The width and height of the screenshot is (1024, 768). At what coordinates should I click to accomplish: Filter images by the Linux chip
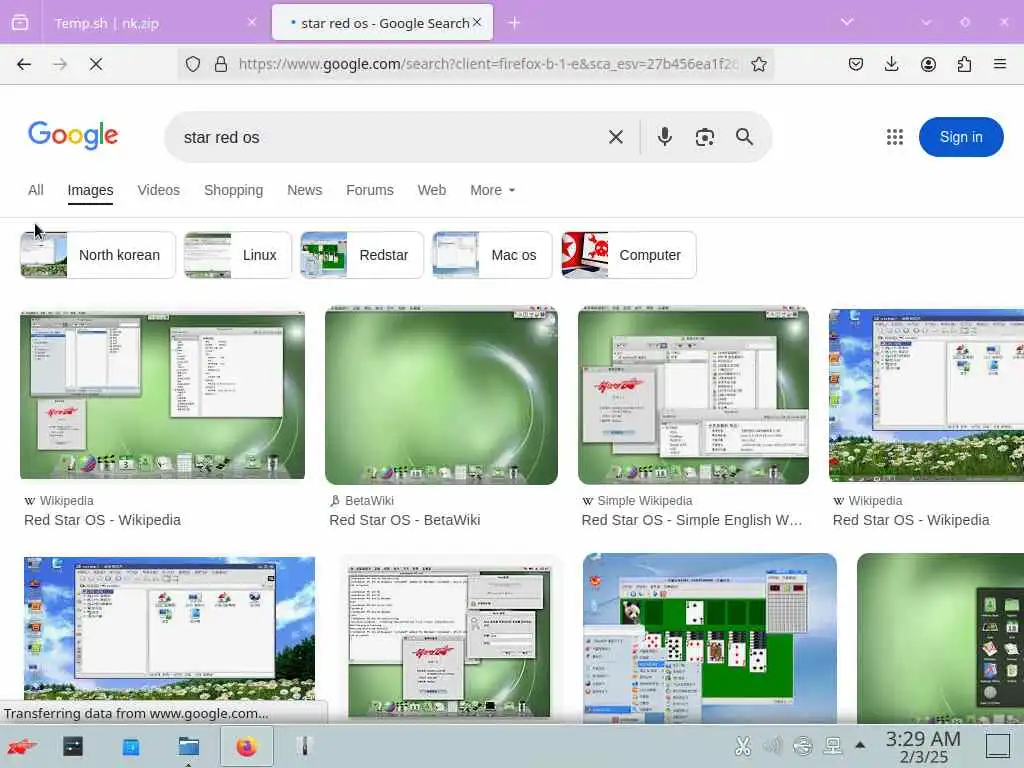(x=238, y=255)
